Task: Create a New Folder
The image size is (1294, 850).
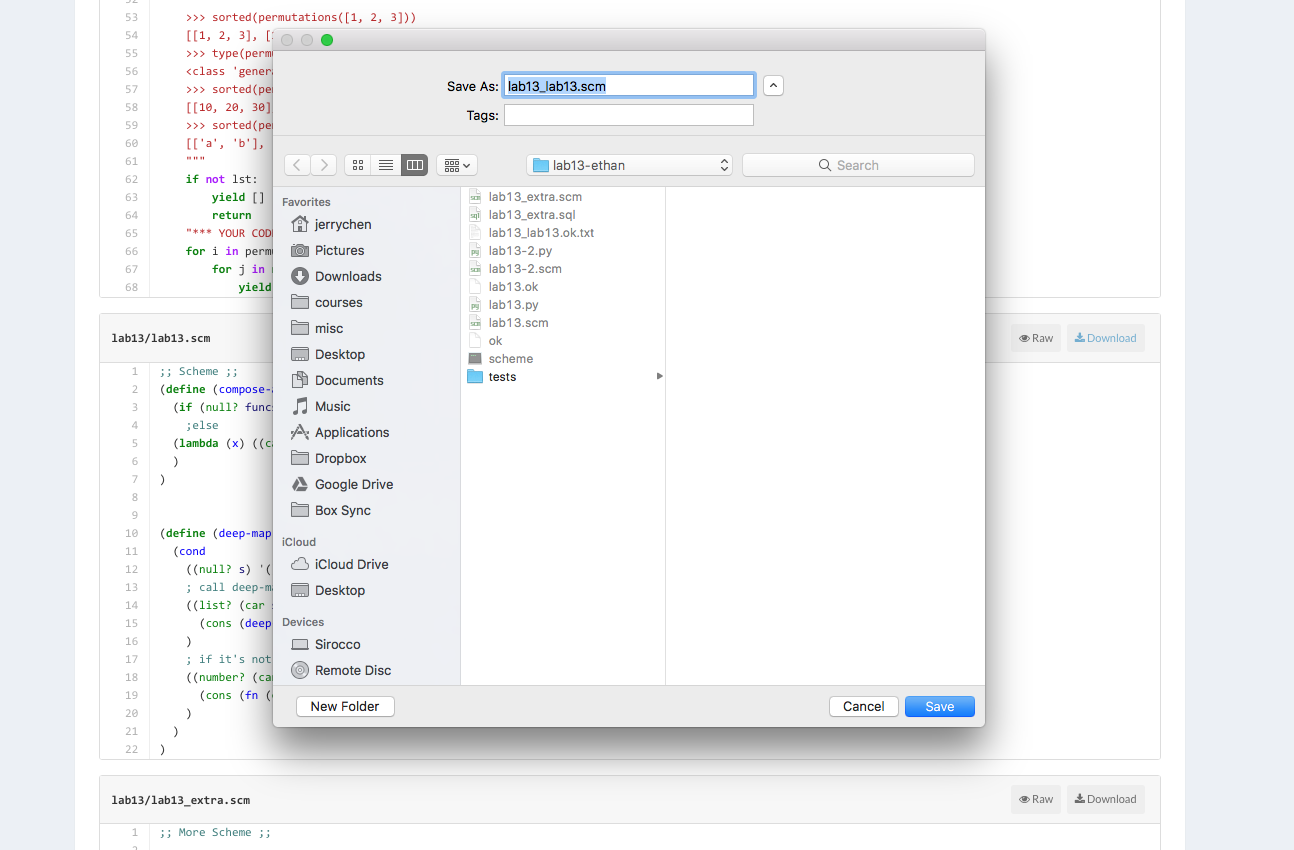Action: click(345, 706)
